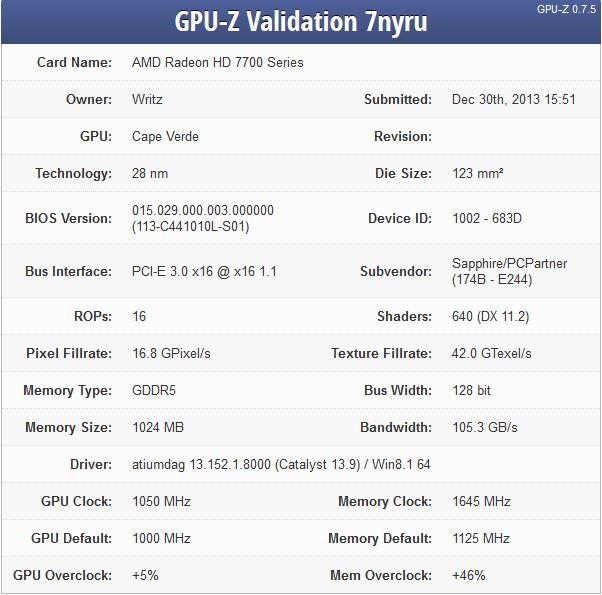Viewport: 602px width, 595px height.
Task: Click the 'Texture Fillrate:' label
Action: [382, 353]
